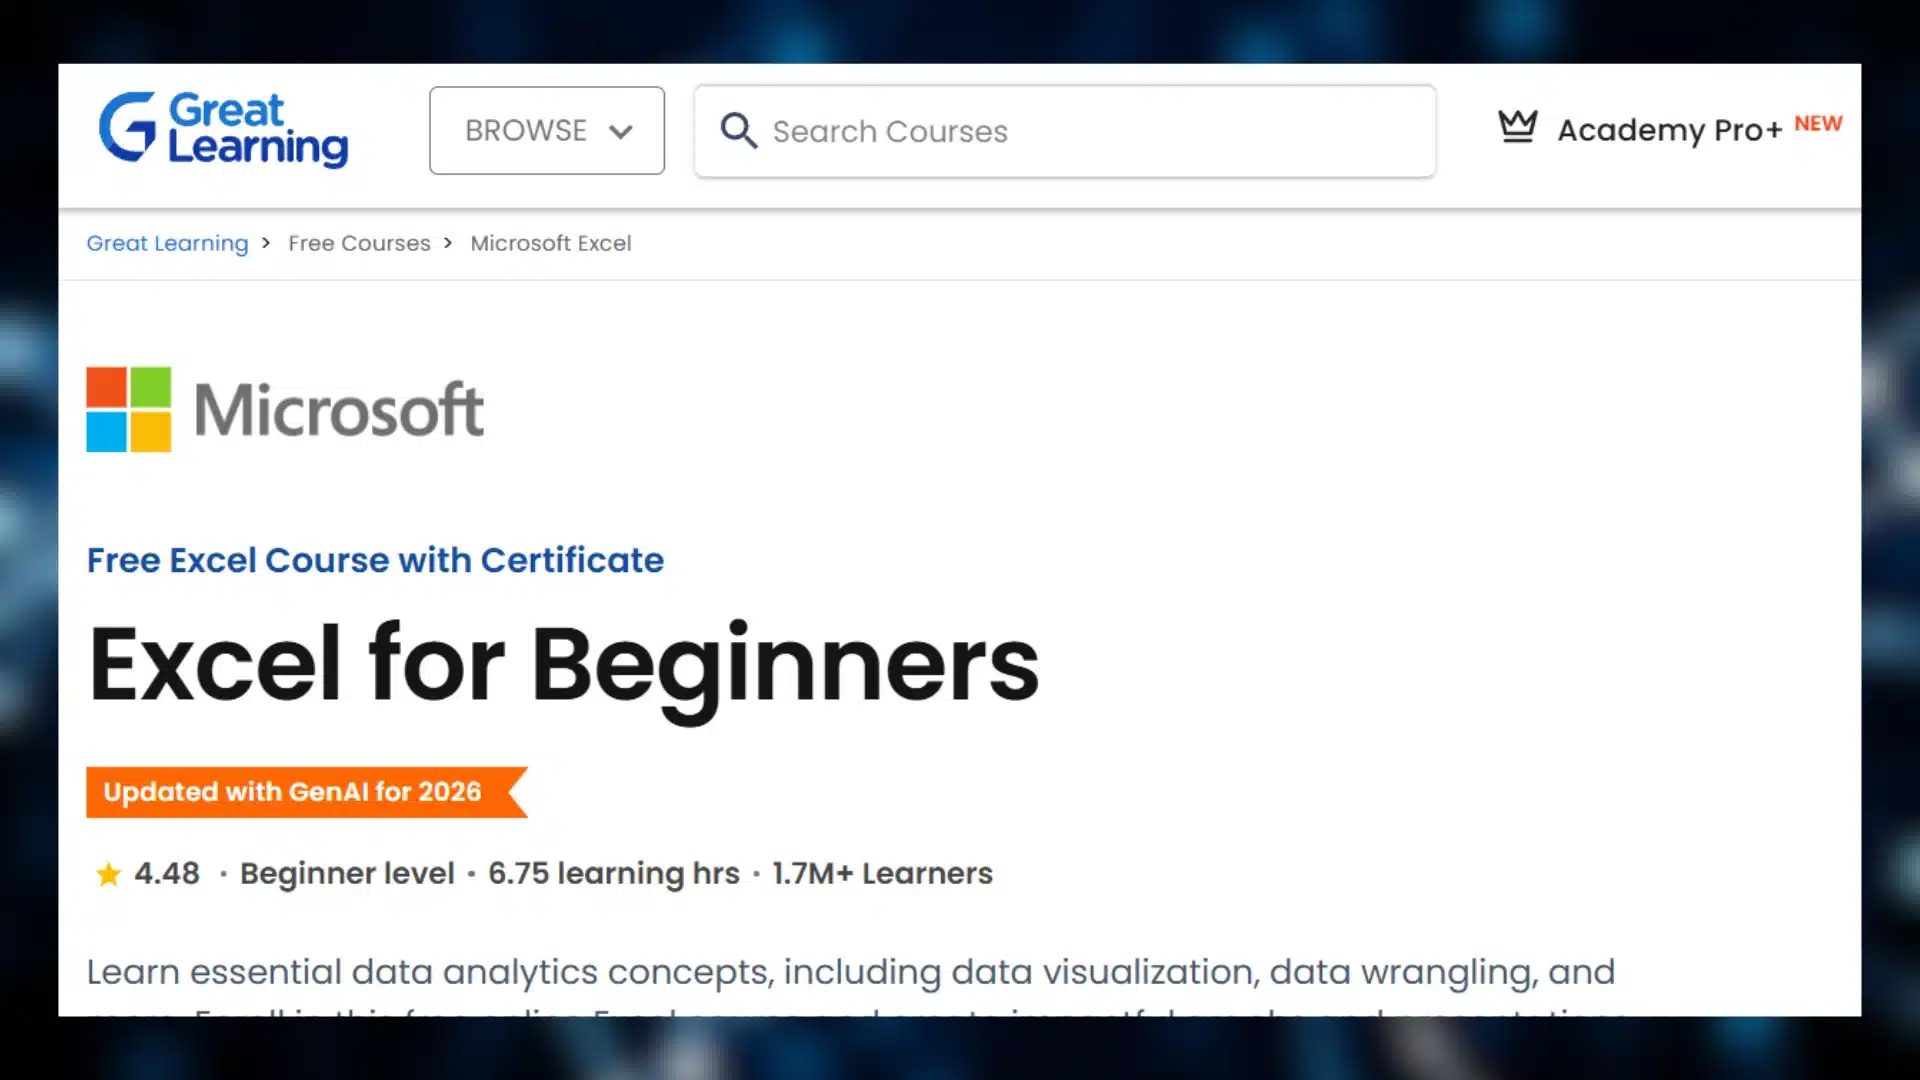This screenshot has width=1920, height=1080.
Task: Open Free Courses breadcrumb link
Action: coord(359,243)
